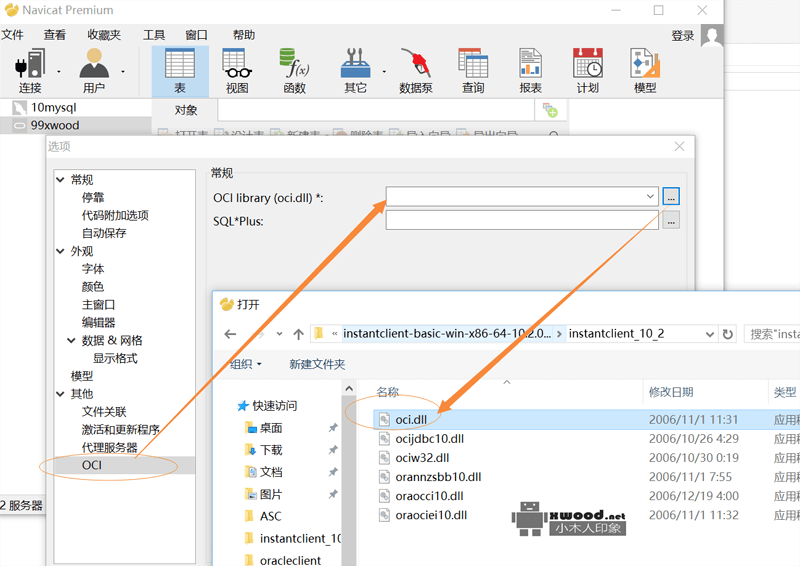
Task: Open the Others (其它) toolbar icon
Action: click(x=355, y=71)
